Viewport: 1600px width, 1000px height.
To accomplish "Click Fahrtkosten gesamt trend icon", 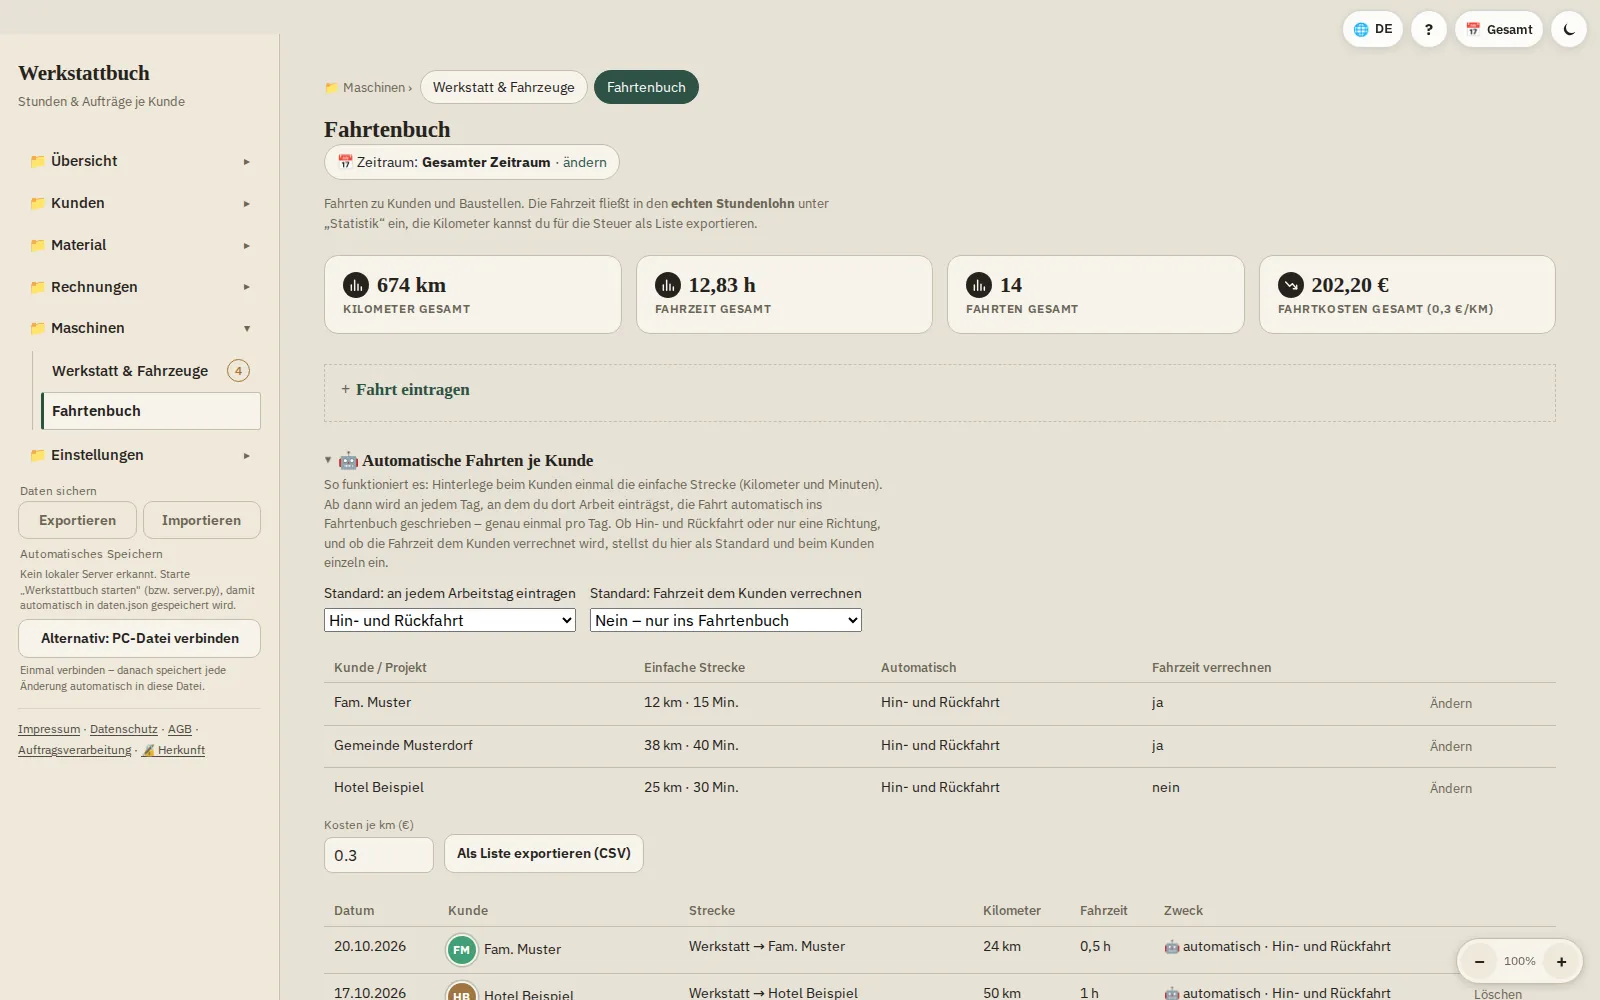I will point(1291,285).
